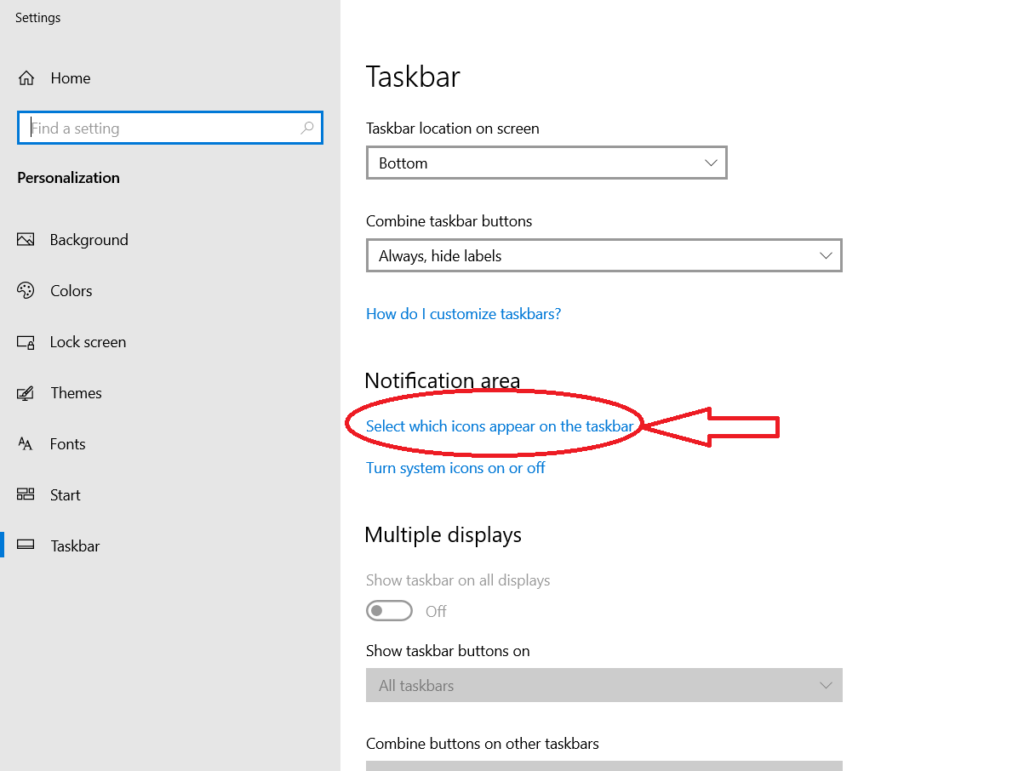Click the search magnifier icon

click(x=307, y=128)
